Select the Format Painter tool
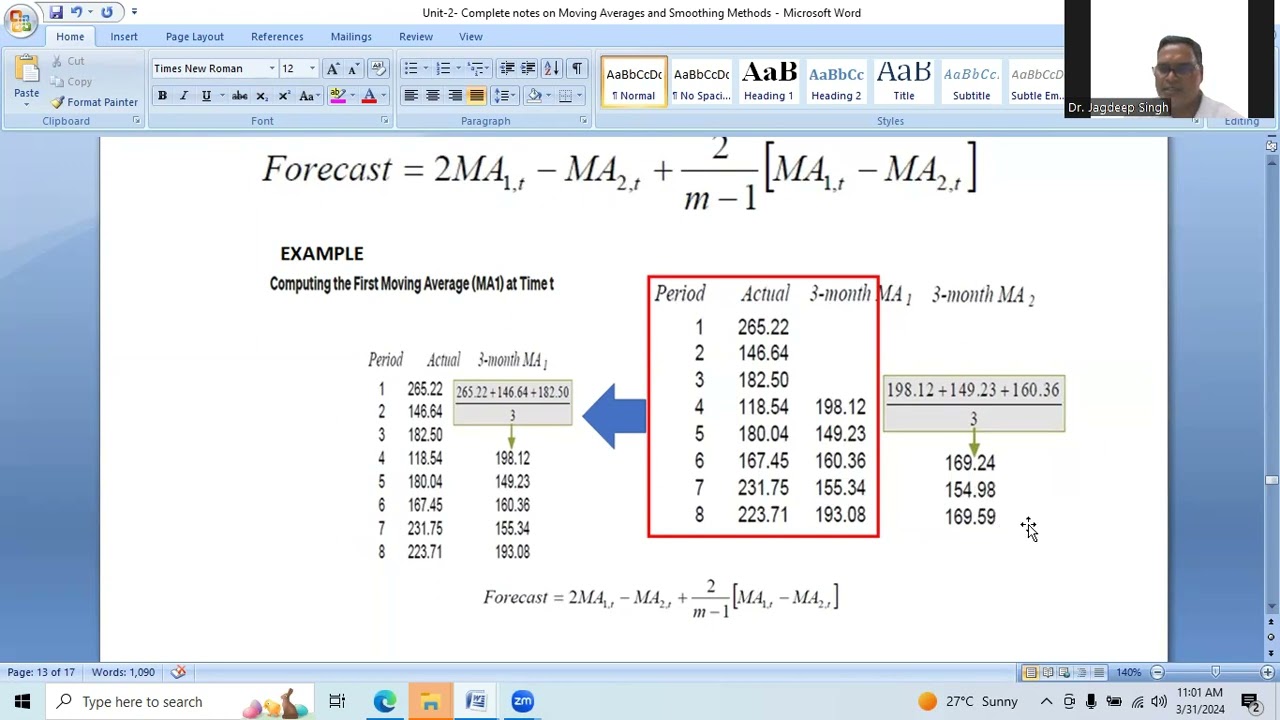The image size is (1280, 720). point(95,102)
